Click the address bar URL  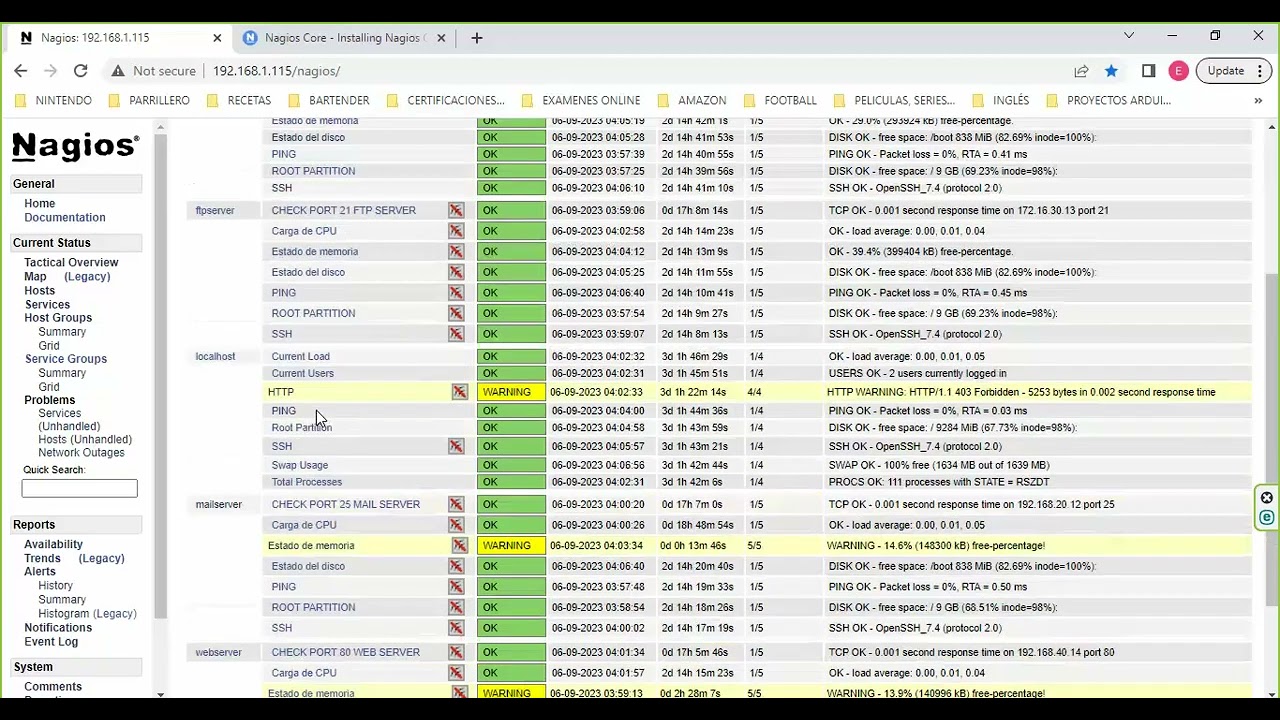(276, 71)
